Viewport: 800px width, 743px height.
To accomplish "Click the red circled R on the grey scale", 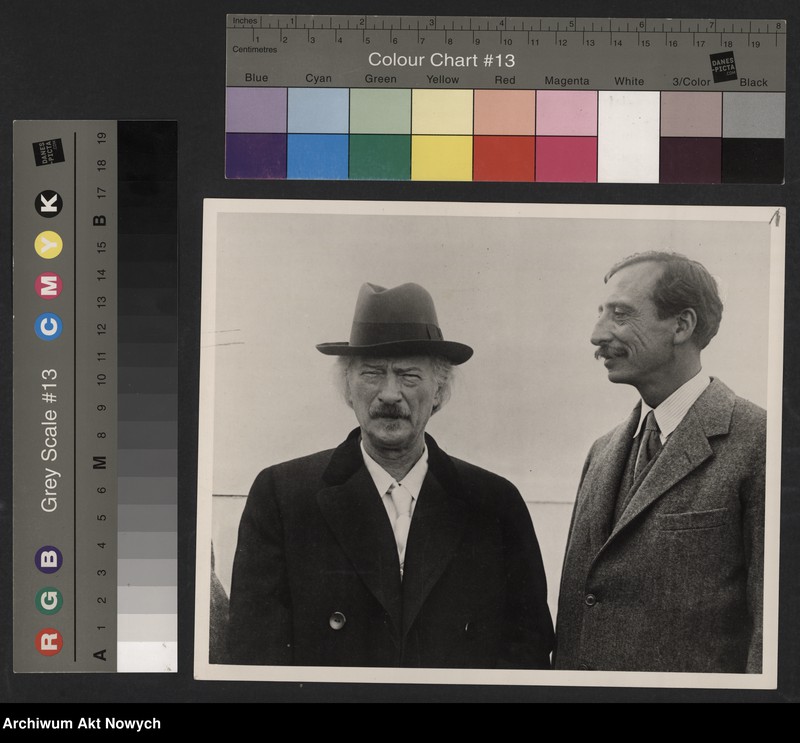I will (49, 642).
